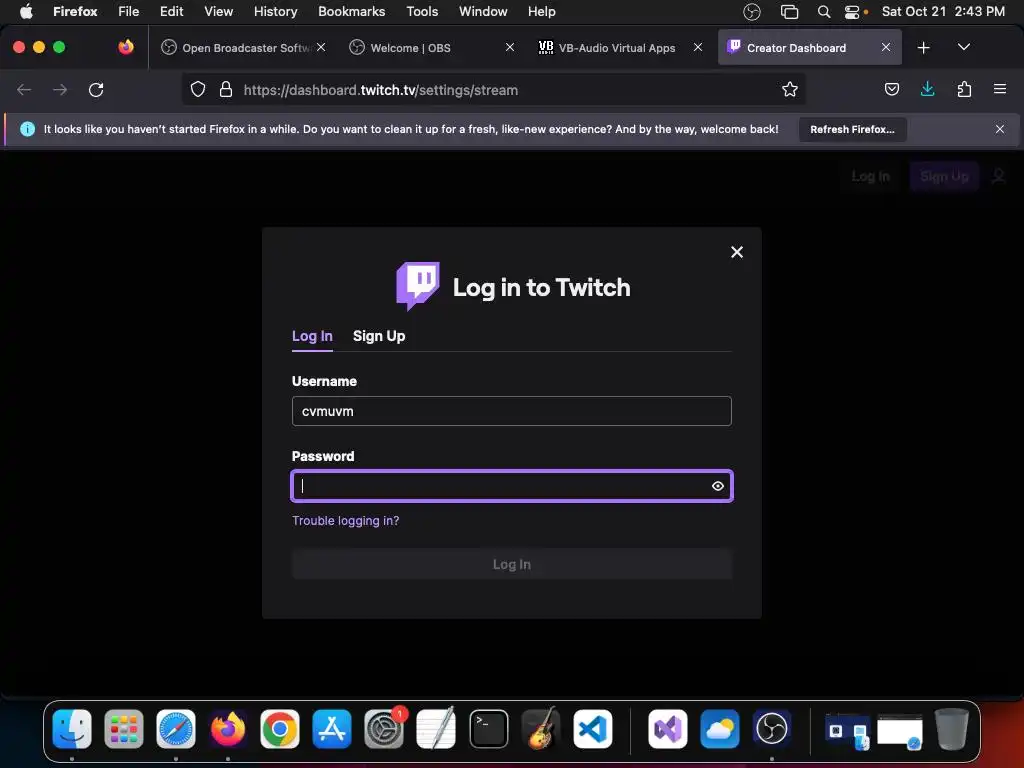Viewport: 1024px width, 768px height.
Task: Close the Welcome | OBS tab
Action: [510, 47]
